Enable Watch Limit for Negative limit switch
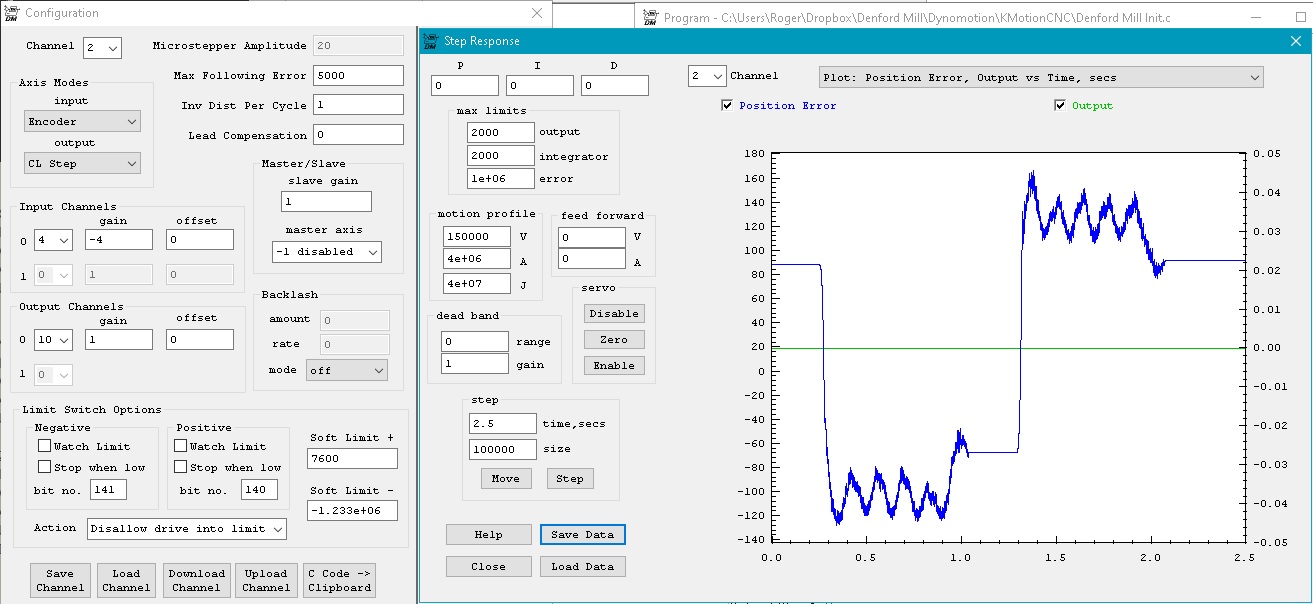 click(x=44, y=446)
